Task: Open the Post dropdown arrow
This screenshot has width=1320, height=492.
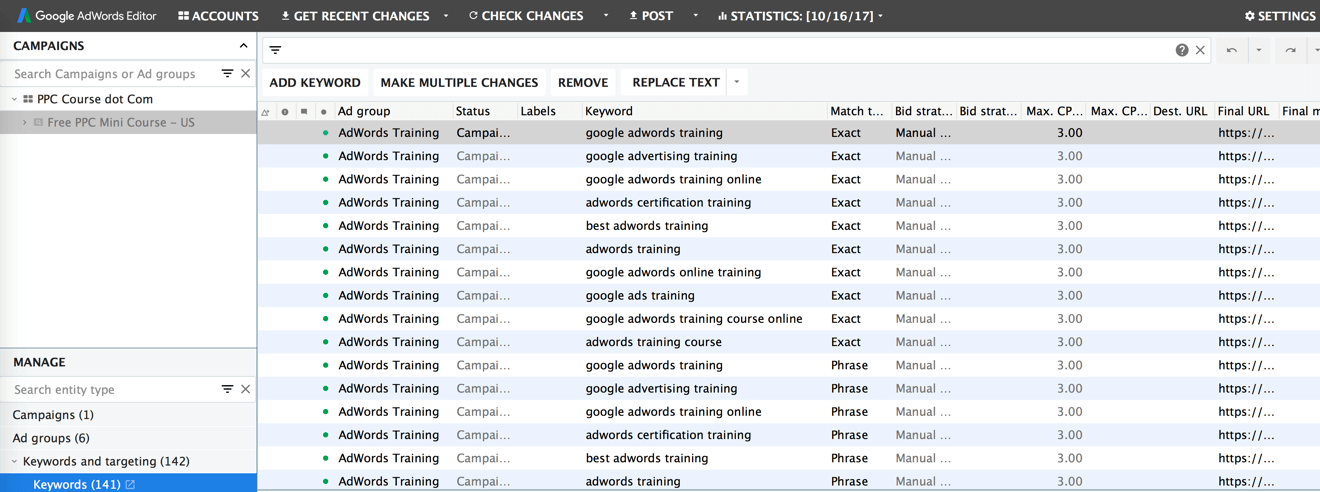Action: pos(696,16)
